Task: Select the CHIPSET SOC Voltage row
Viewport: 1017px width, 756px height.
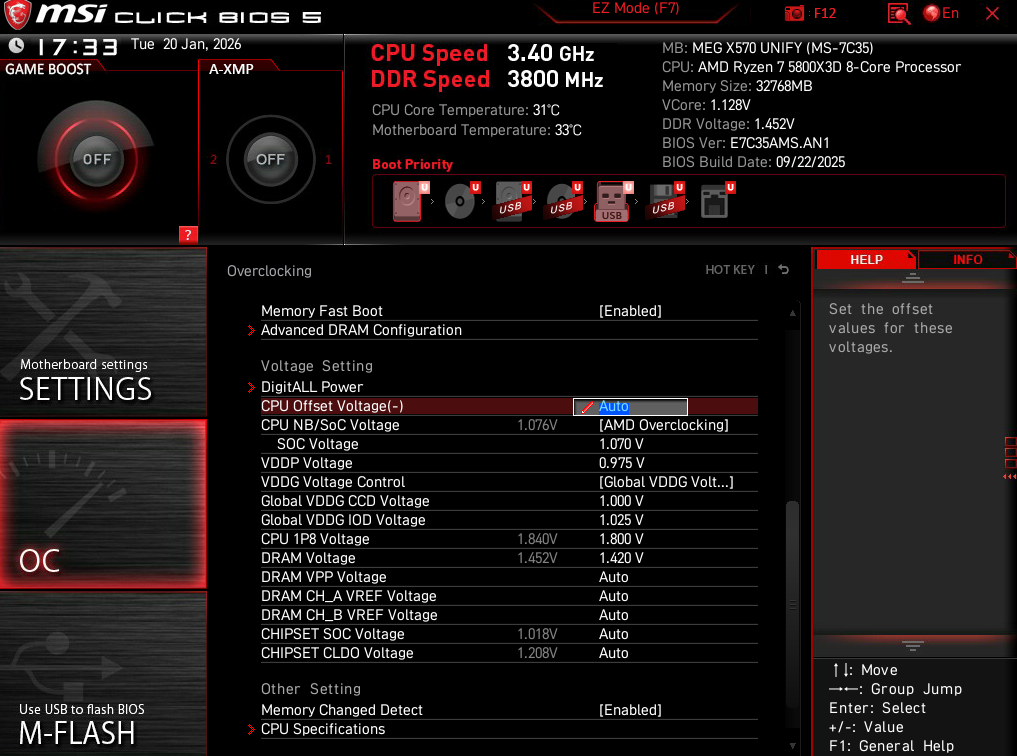Action: tap(509, 634)
